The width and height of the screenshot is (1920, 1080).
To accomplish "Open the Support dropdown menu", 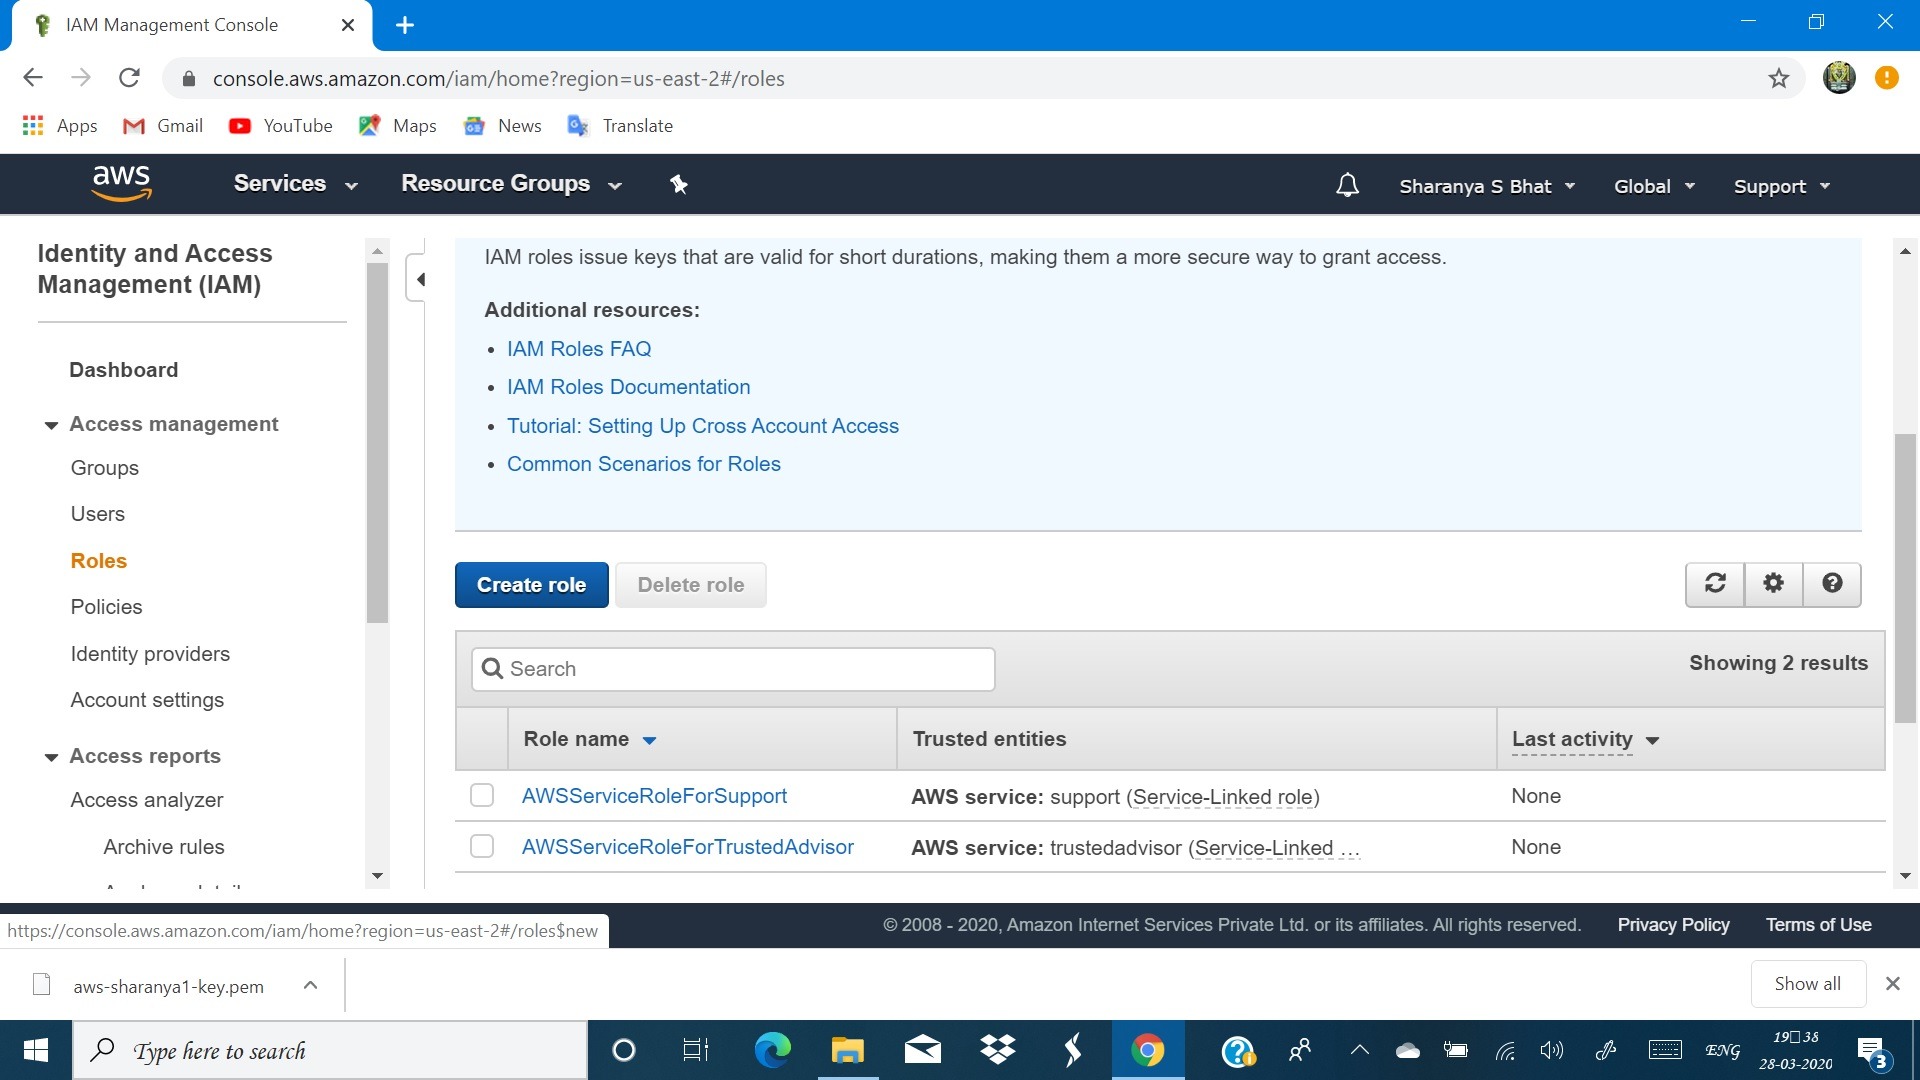I will (1782, 186).
